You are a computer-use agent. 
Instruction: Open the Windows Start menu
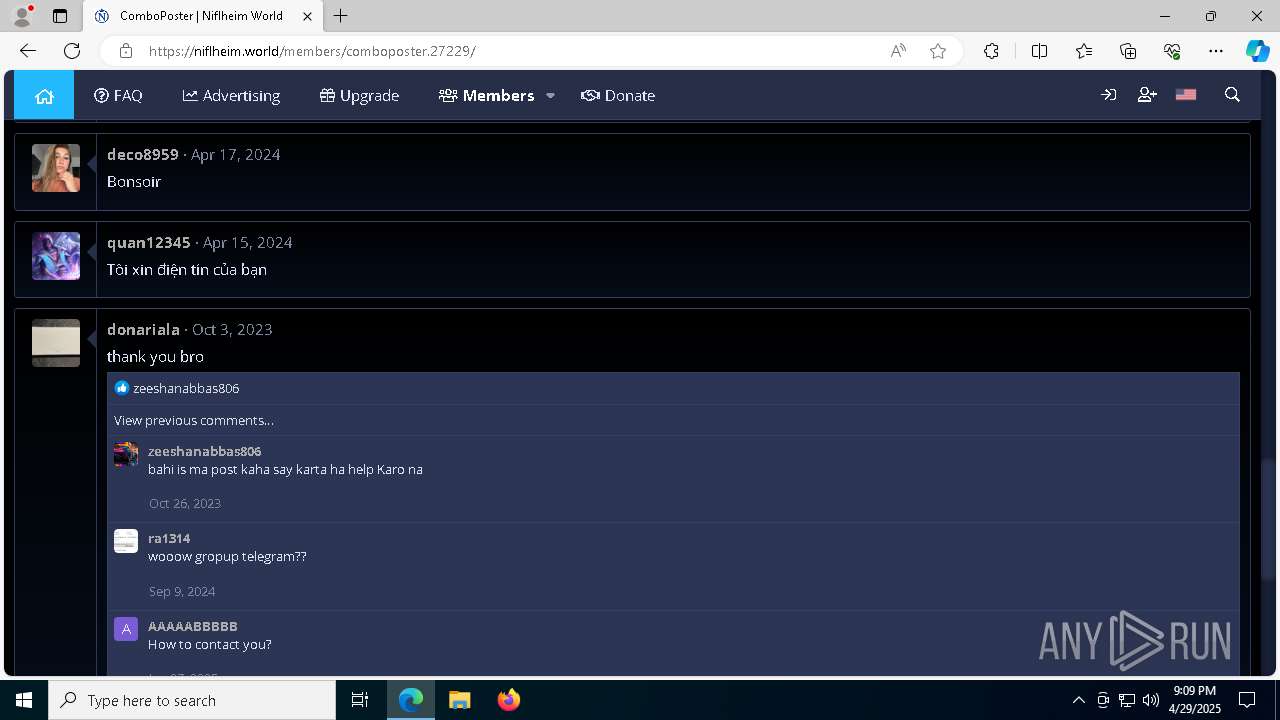tap(24, 700)
